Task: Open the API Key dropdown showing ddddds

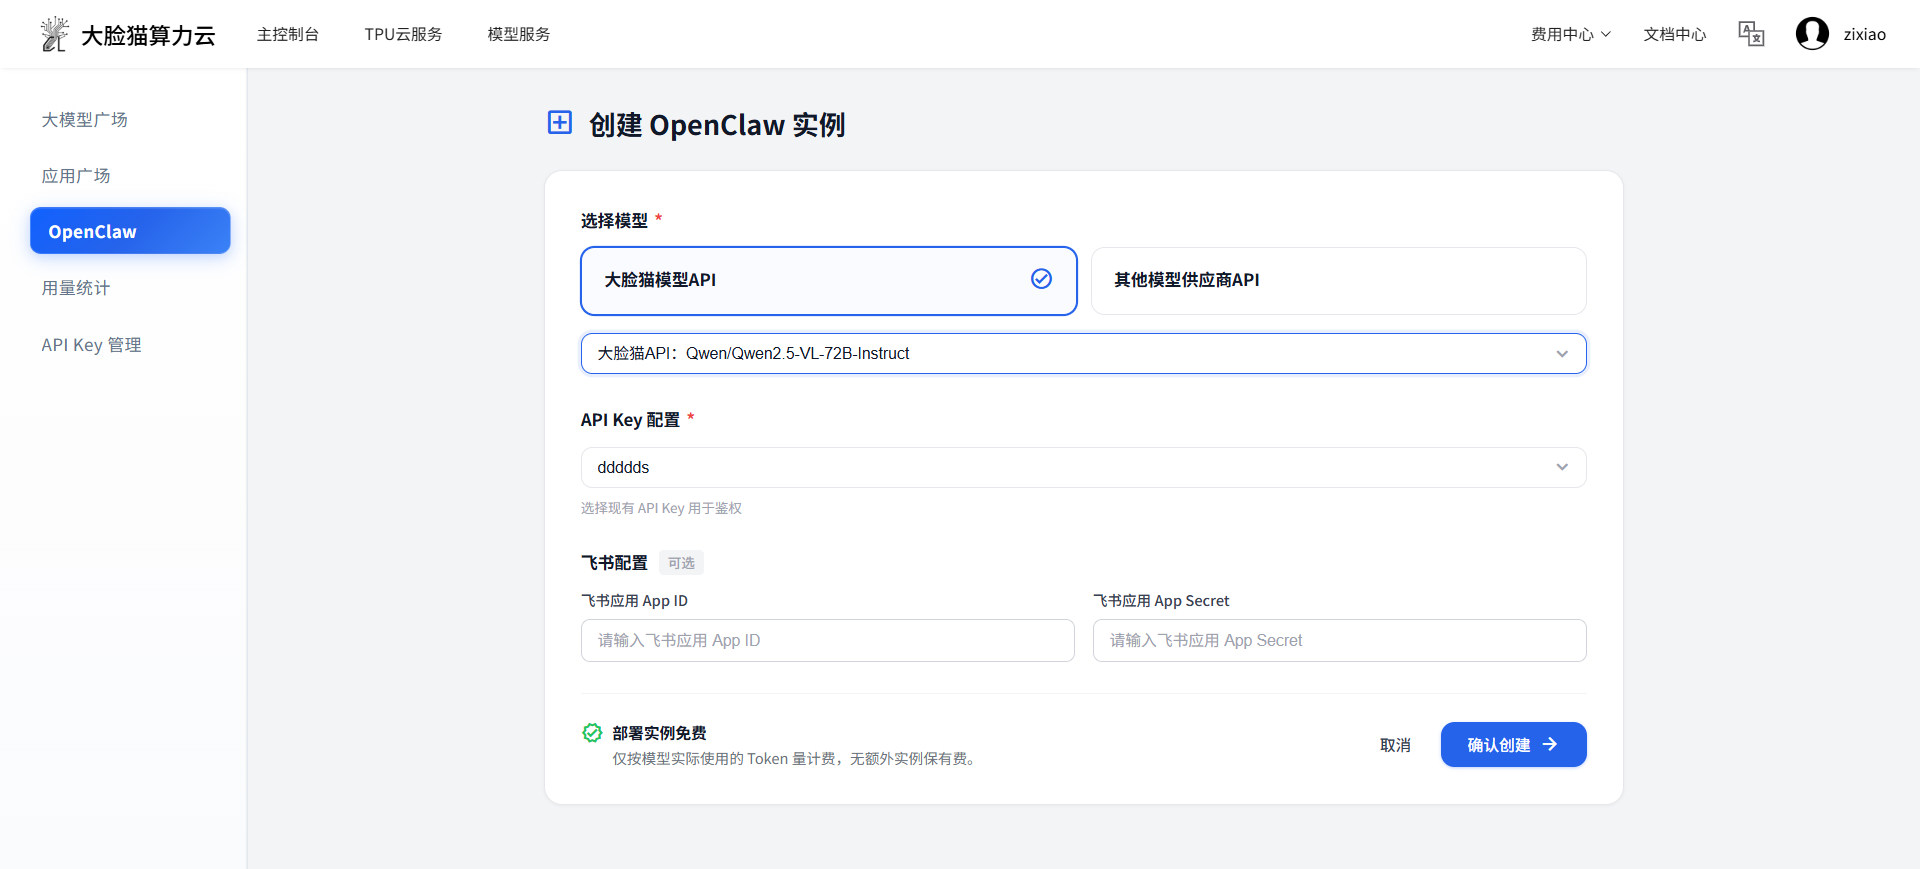Action: (x=1083, y=468)
